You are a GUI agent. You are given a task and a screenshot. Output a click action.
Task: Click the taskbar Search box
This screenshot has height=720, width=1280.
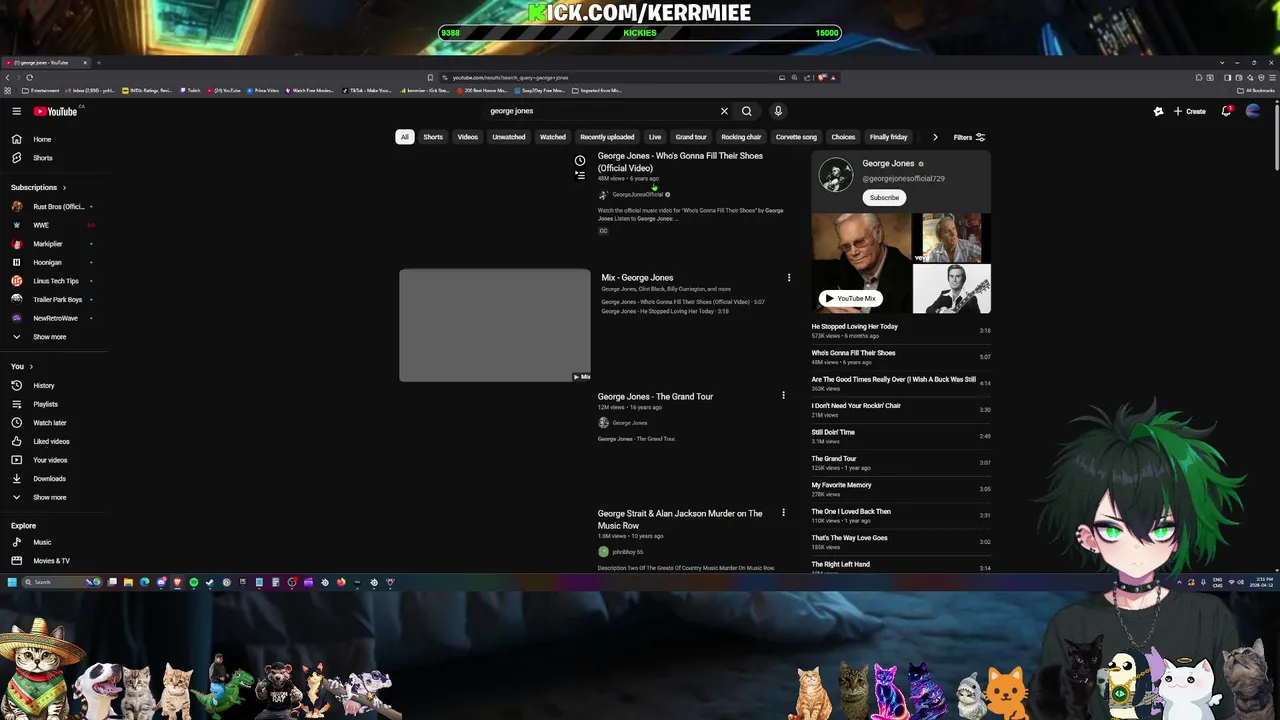click(62, 582)
